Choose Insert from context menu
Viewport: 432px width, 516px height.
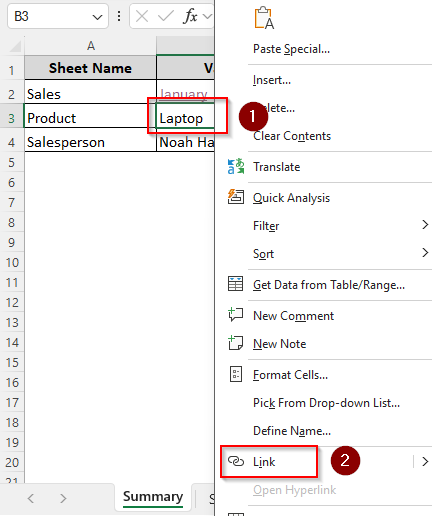tap(272, 80)
